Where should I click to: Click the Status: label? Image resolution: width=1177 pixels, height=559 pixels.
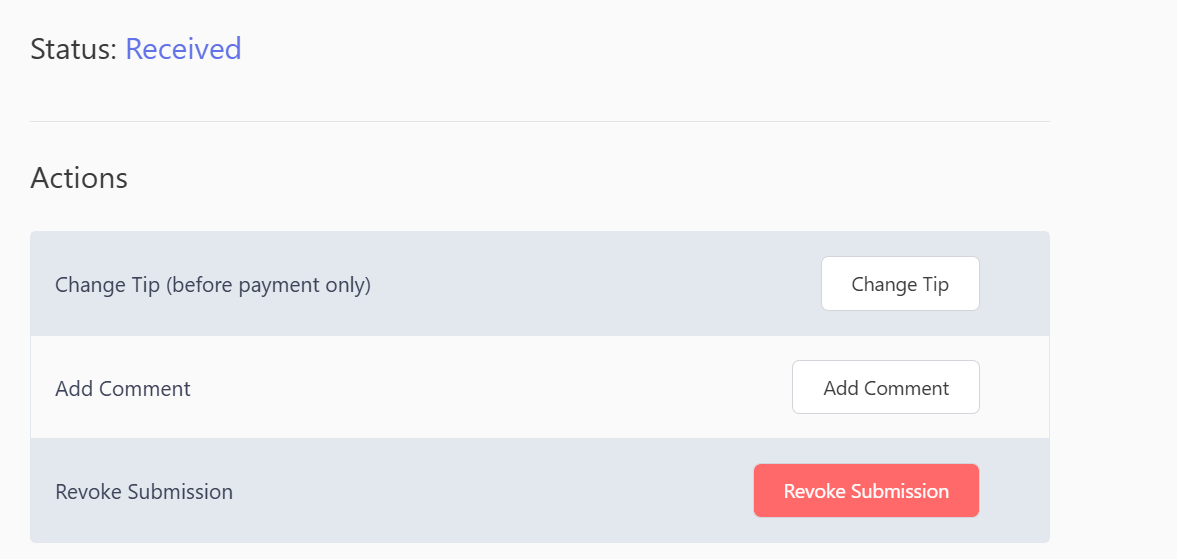click(74, 49)
